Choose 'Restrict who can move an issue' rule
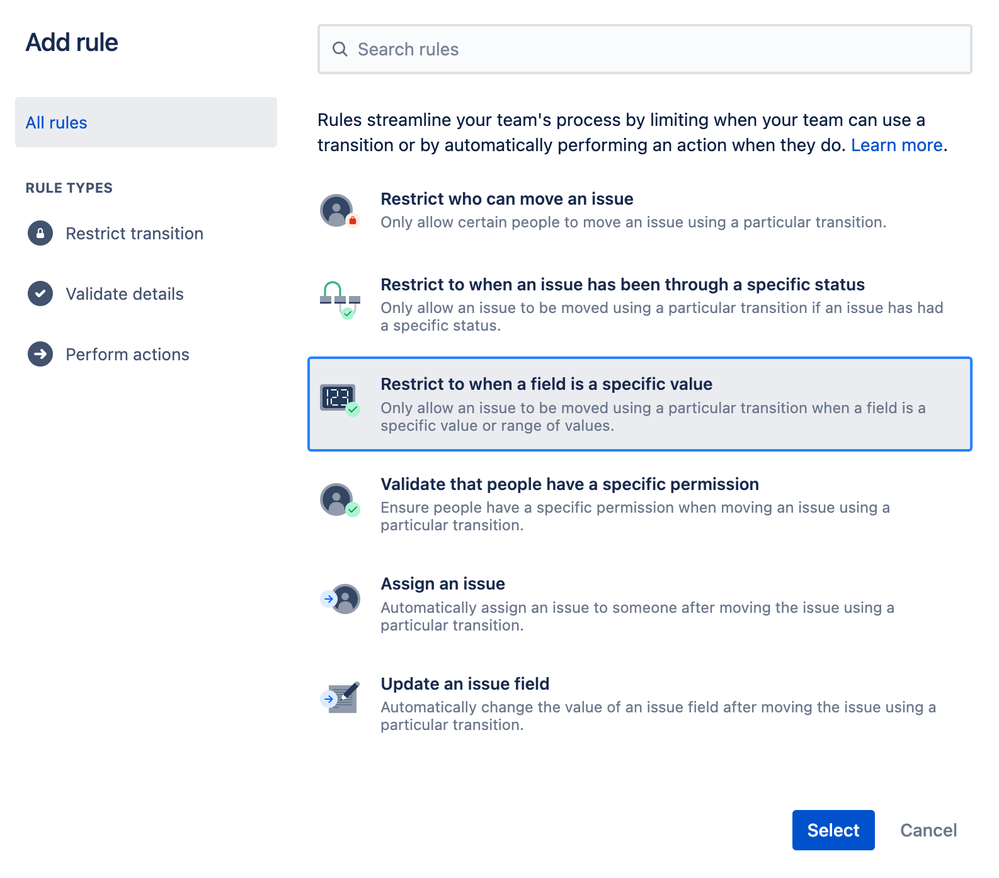999x878 pixels. pyautogui.click(x=640, y=210)
